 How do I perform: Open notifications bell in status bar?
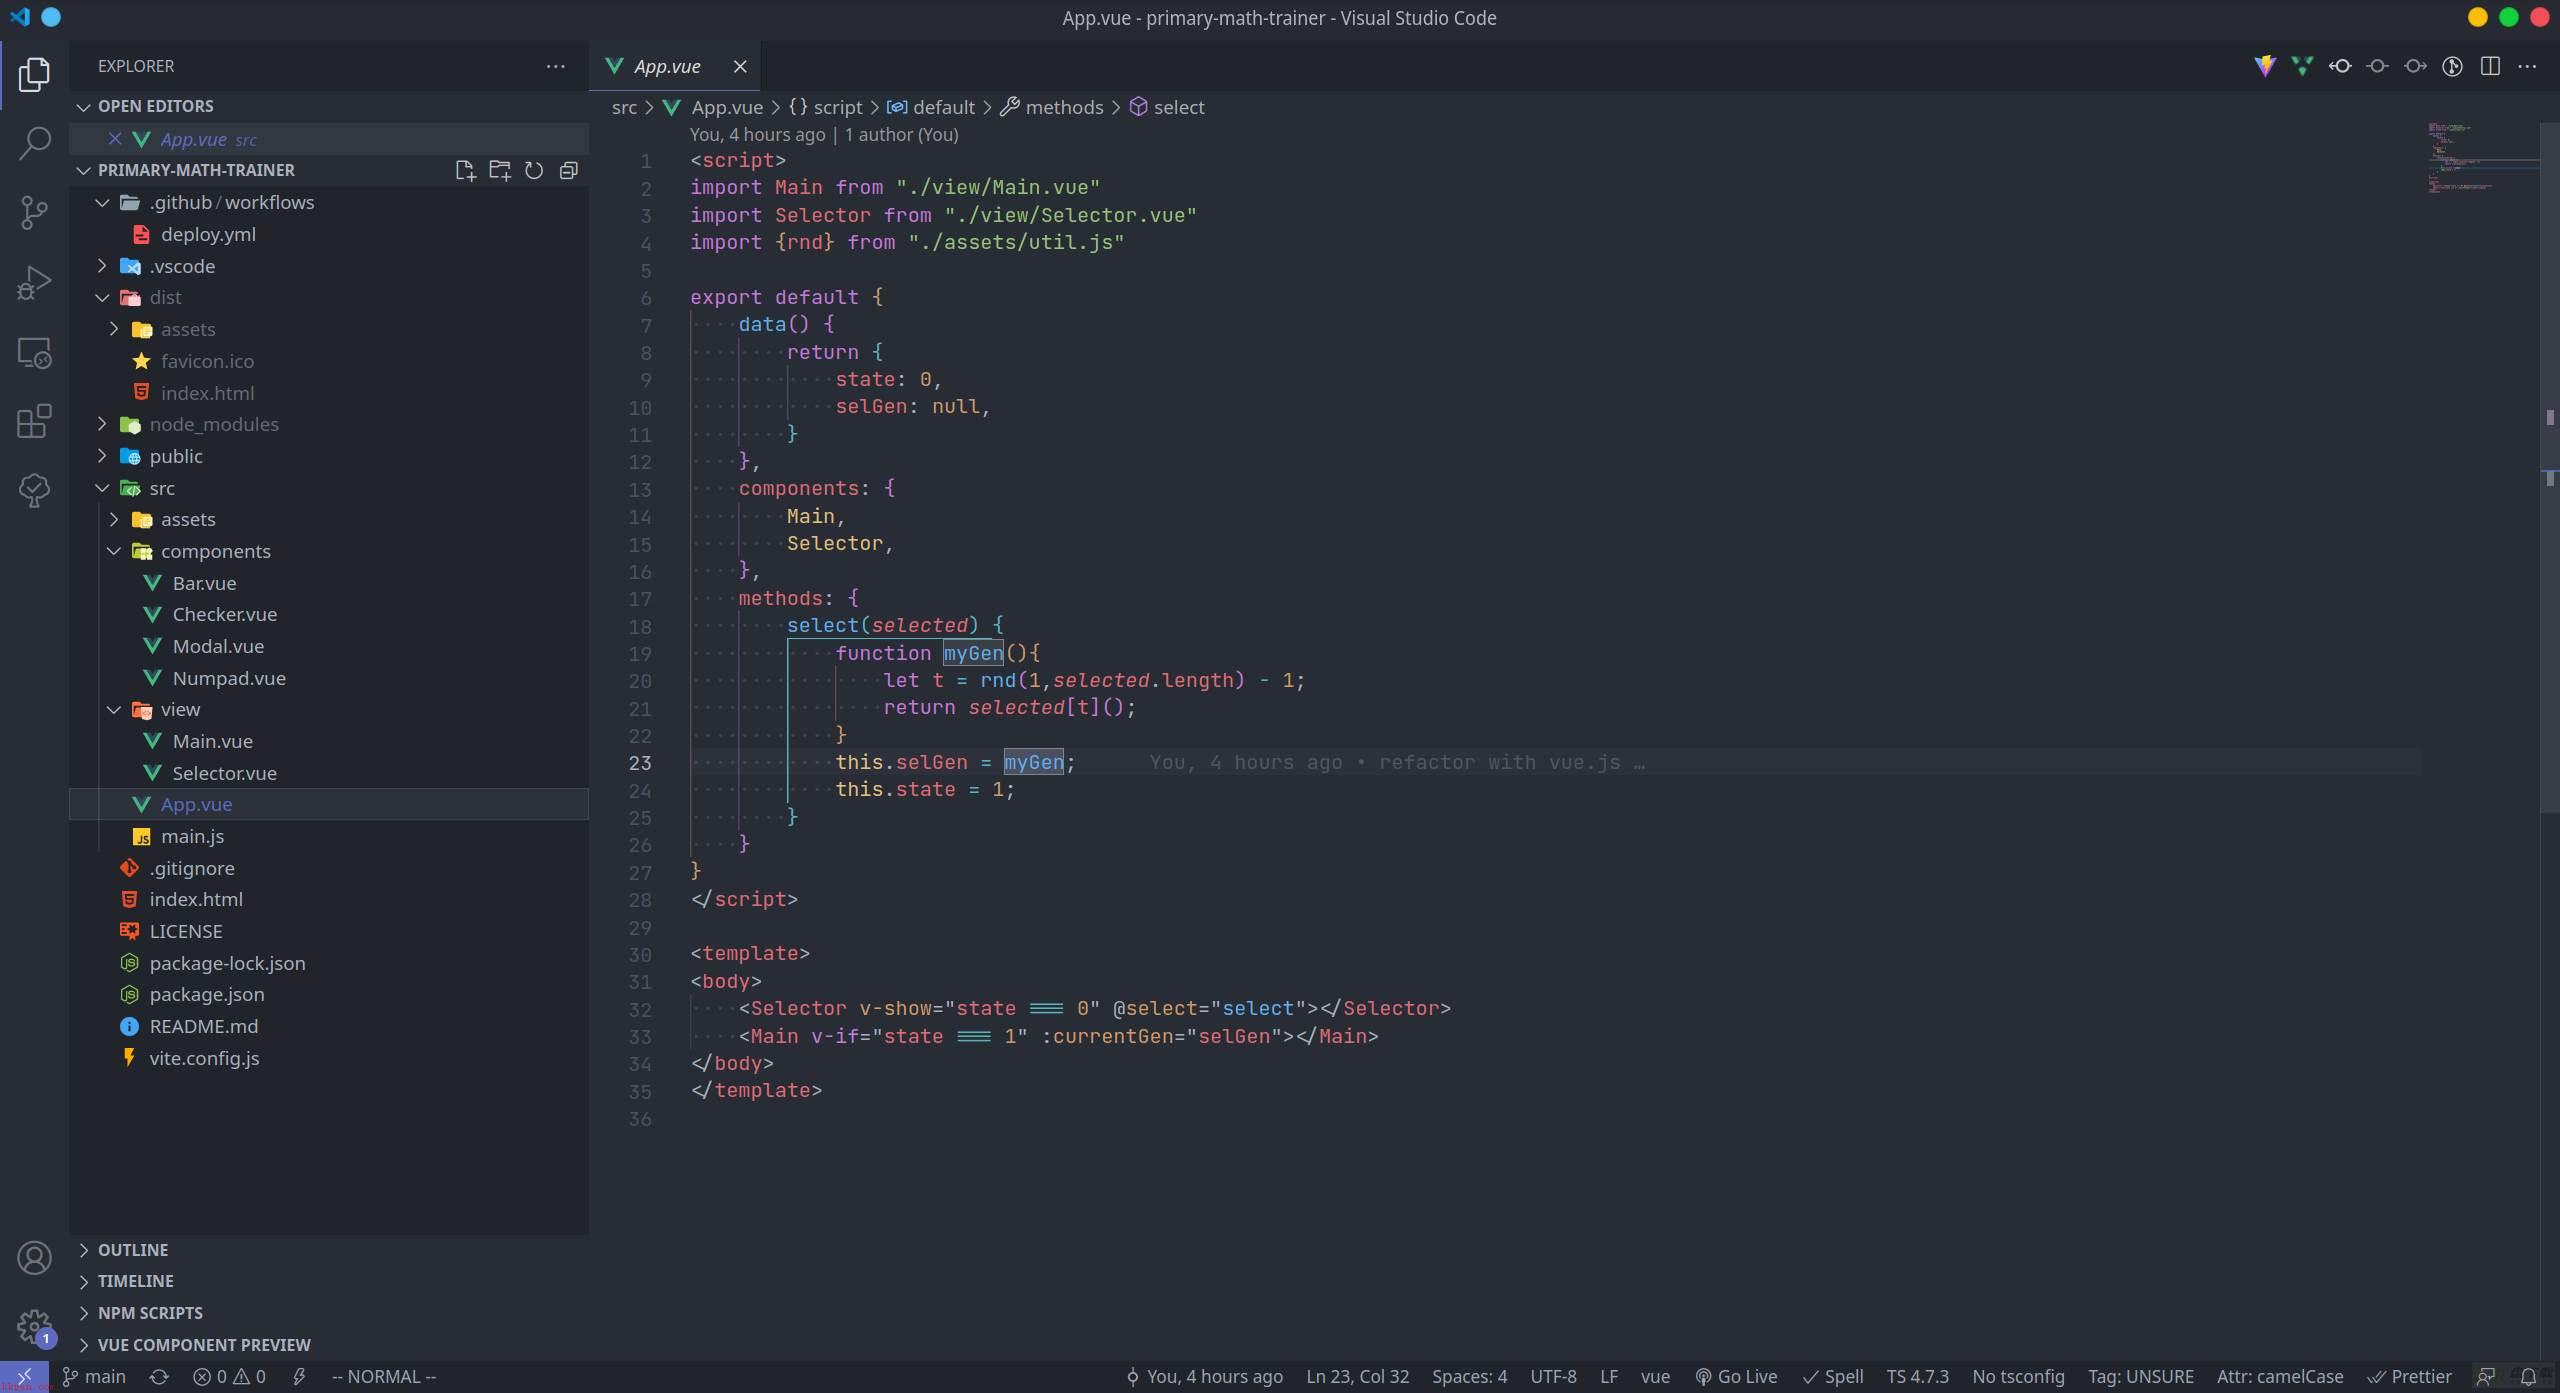(x=2528, y=1377)
